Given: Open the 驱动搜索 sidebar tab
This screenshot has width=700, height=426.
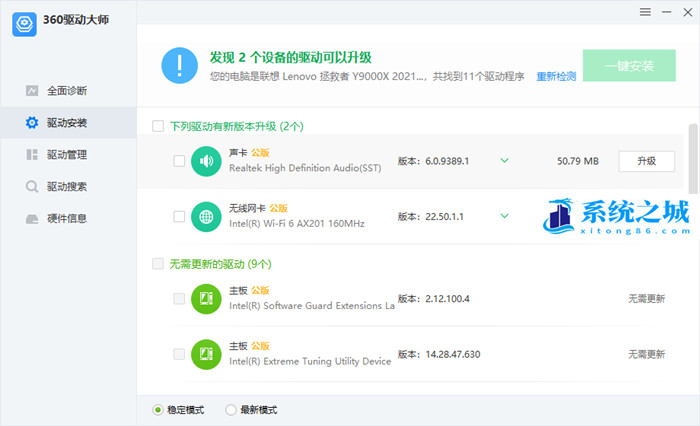Looking at the screenshot, I should 68,186.
